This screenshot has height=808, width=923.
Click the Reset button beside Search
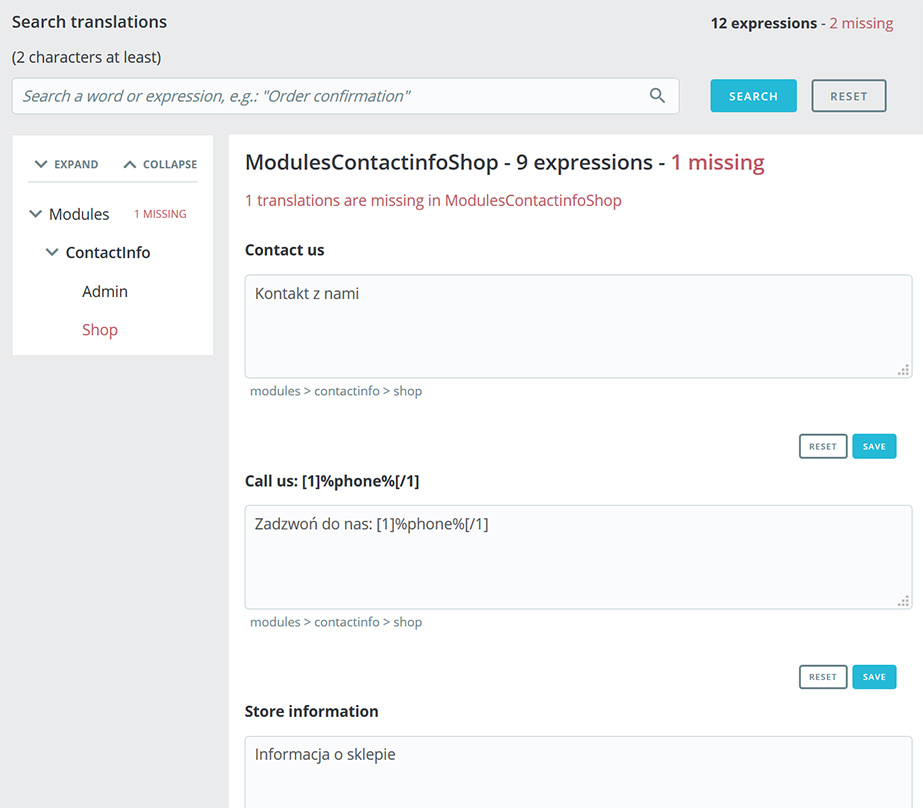pyautogui.click(x=848, y=96)
